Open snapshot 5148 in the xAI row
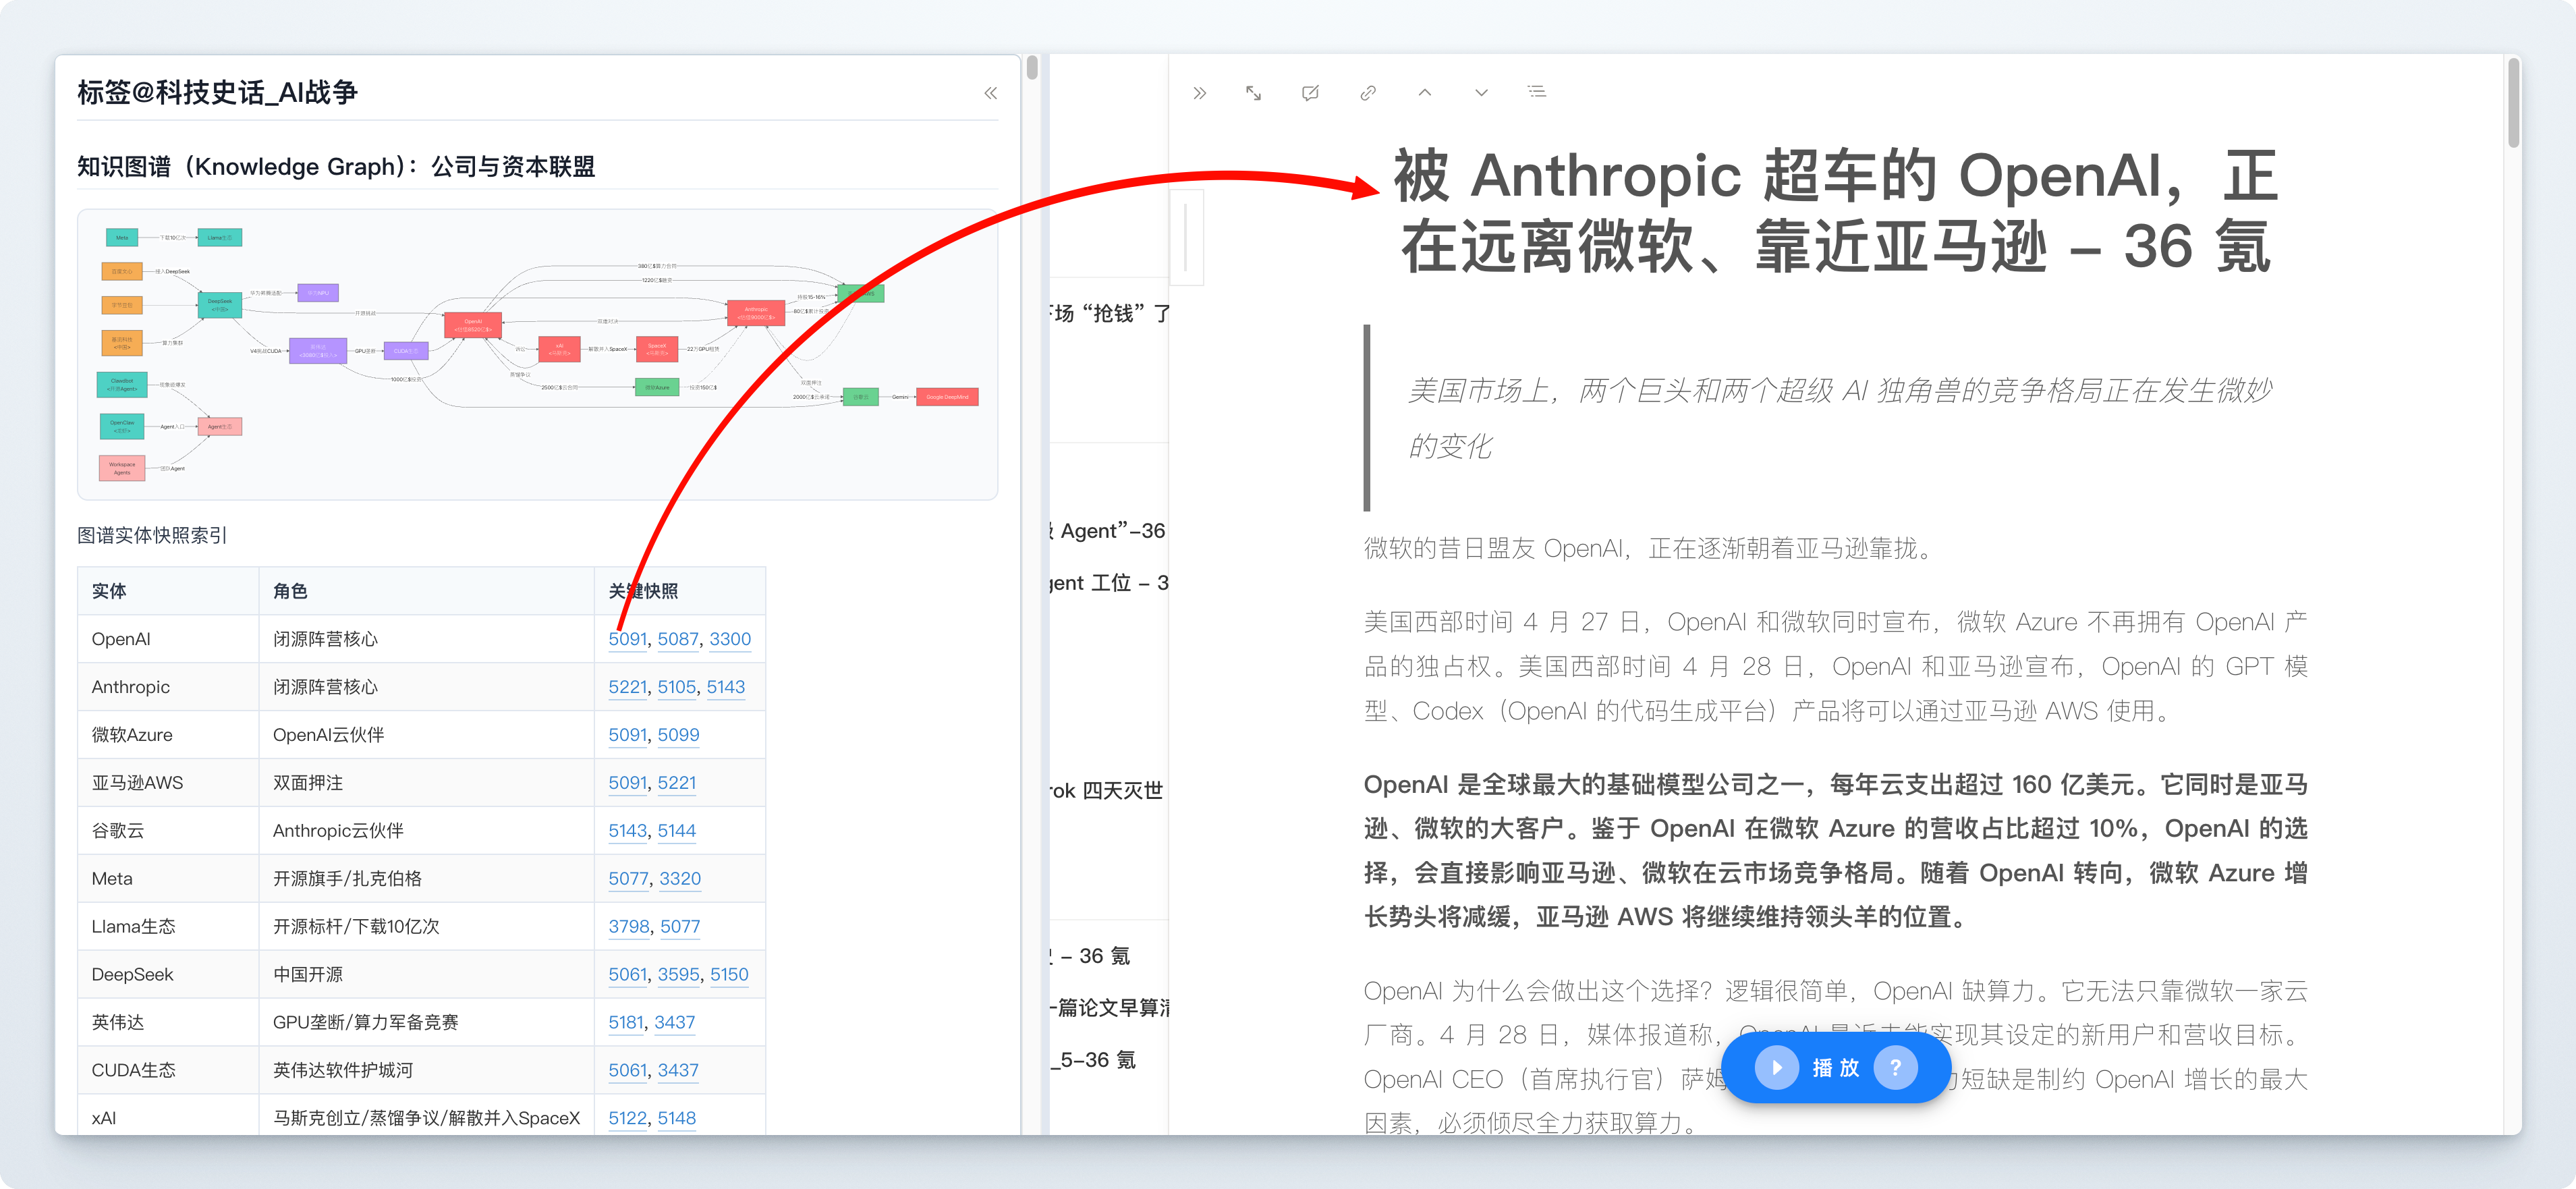 (677, 1119)
